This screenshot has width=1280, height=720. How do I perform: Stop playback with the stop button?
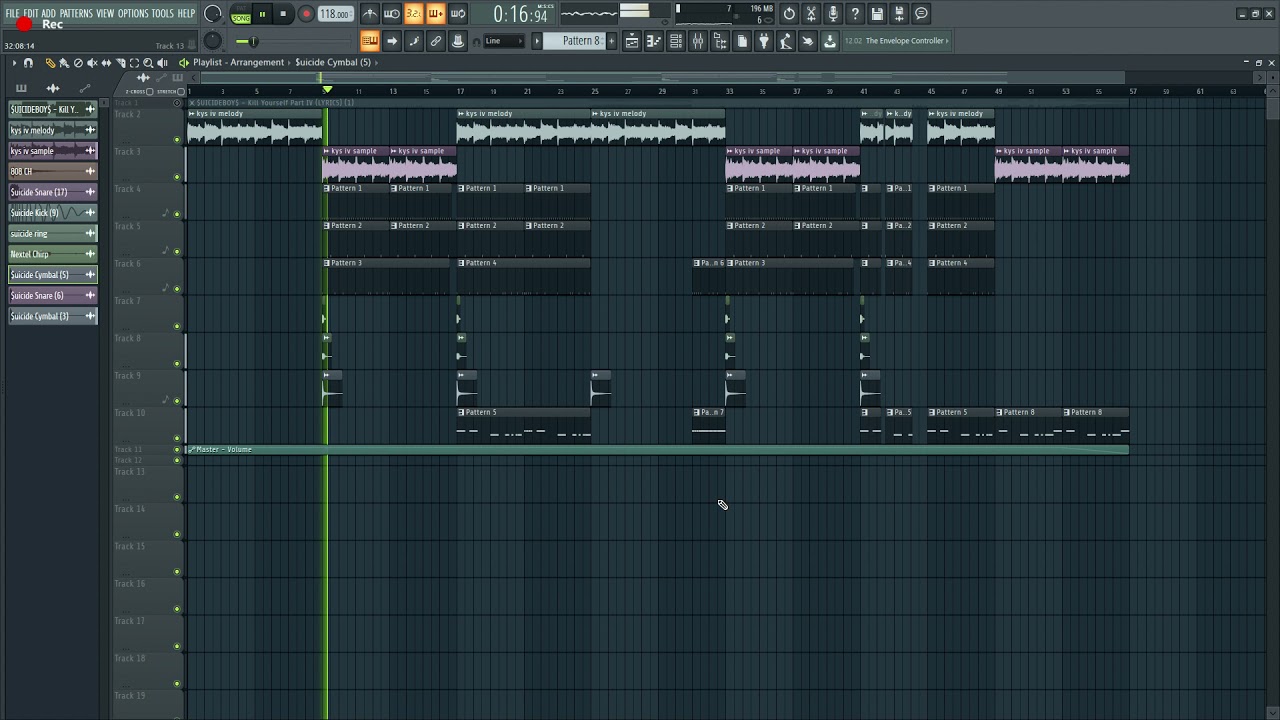tap(283, 14)
